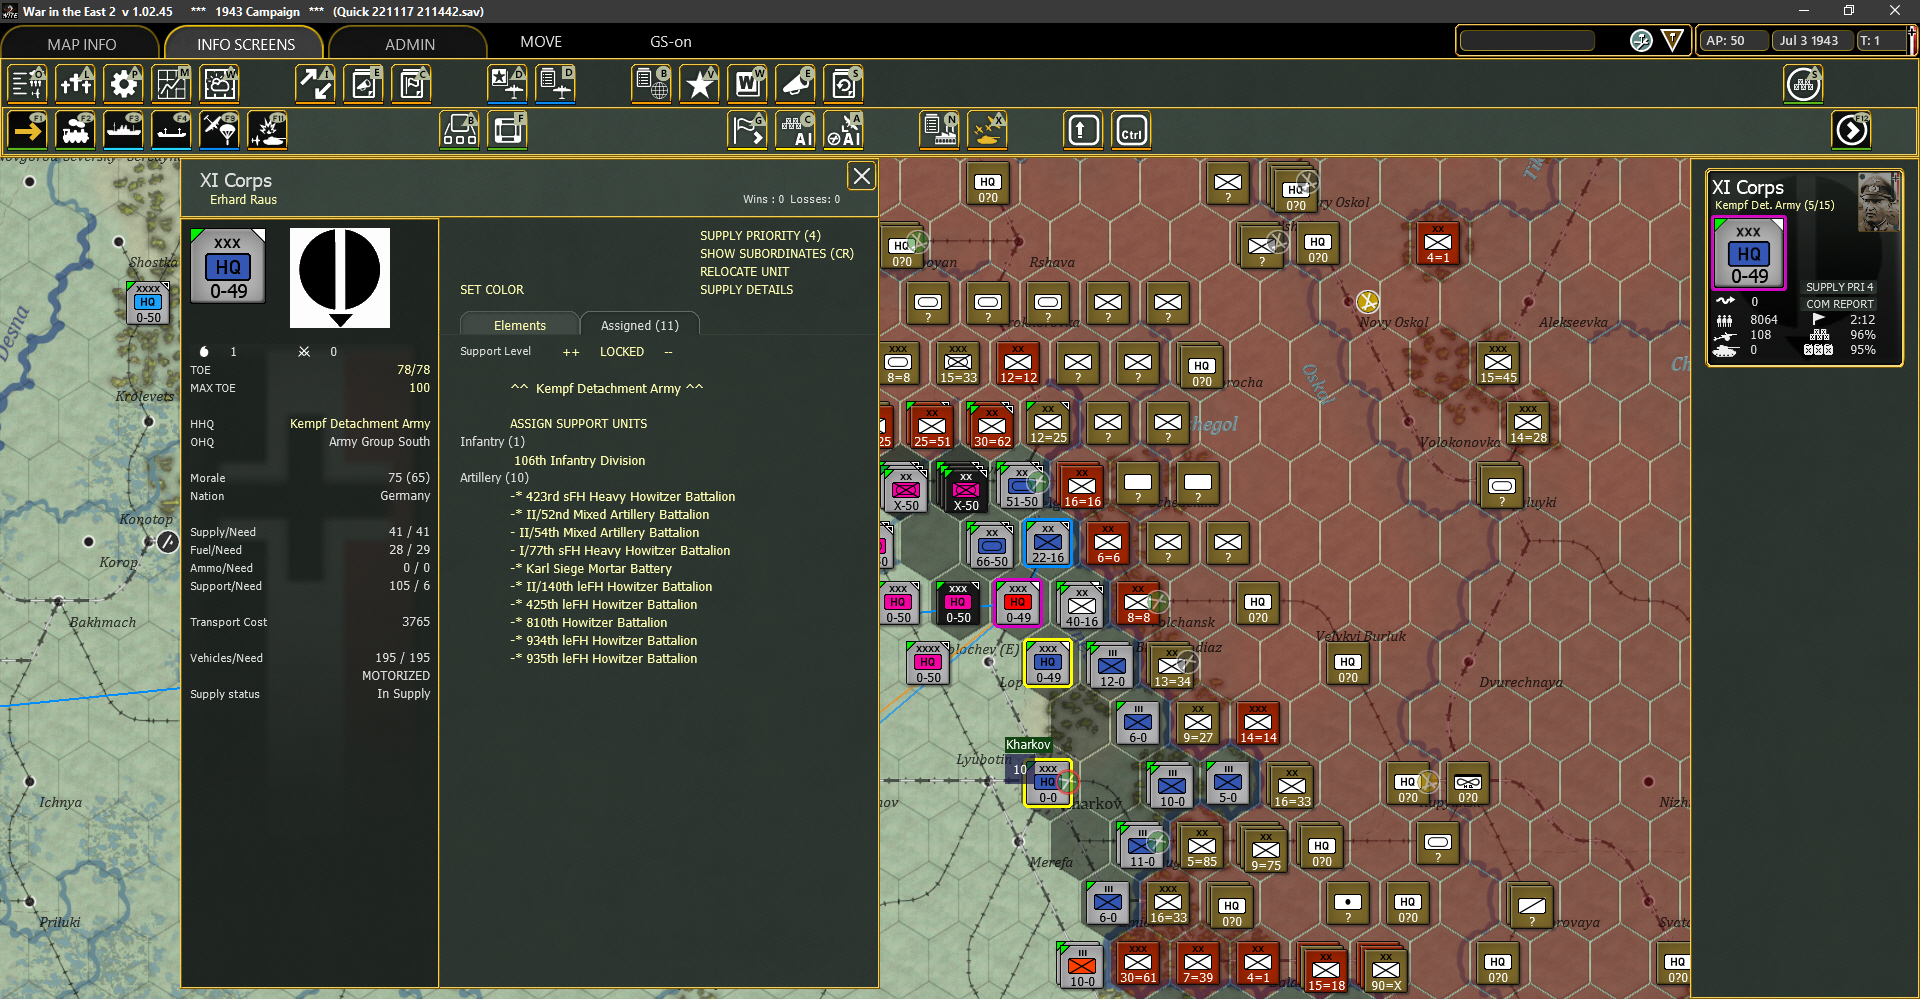Open the order of battle icon (O)
The image size is (1920, 999).
(x=27, y=84)
